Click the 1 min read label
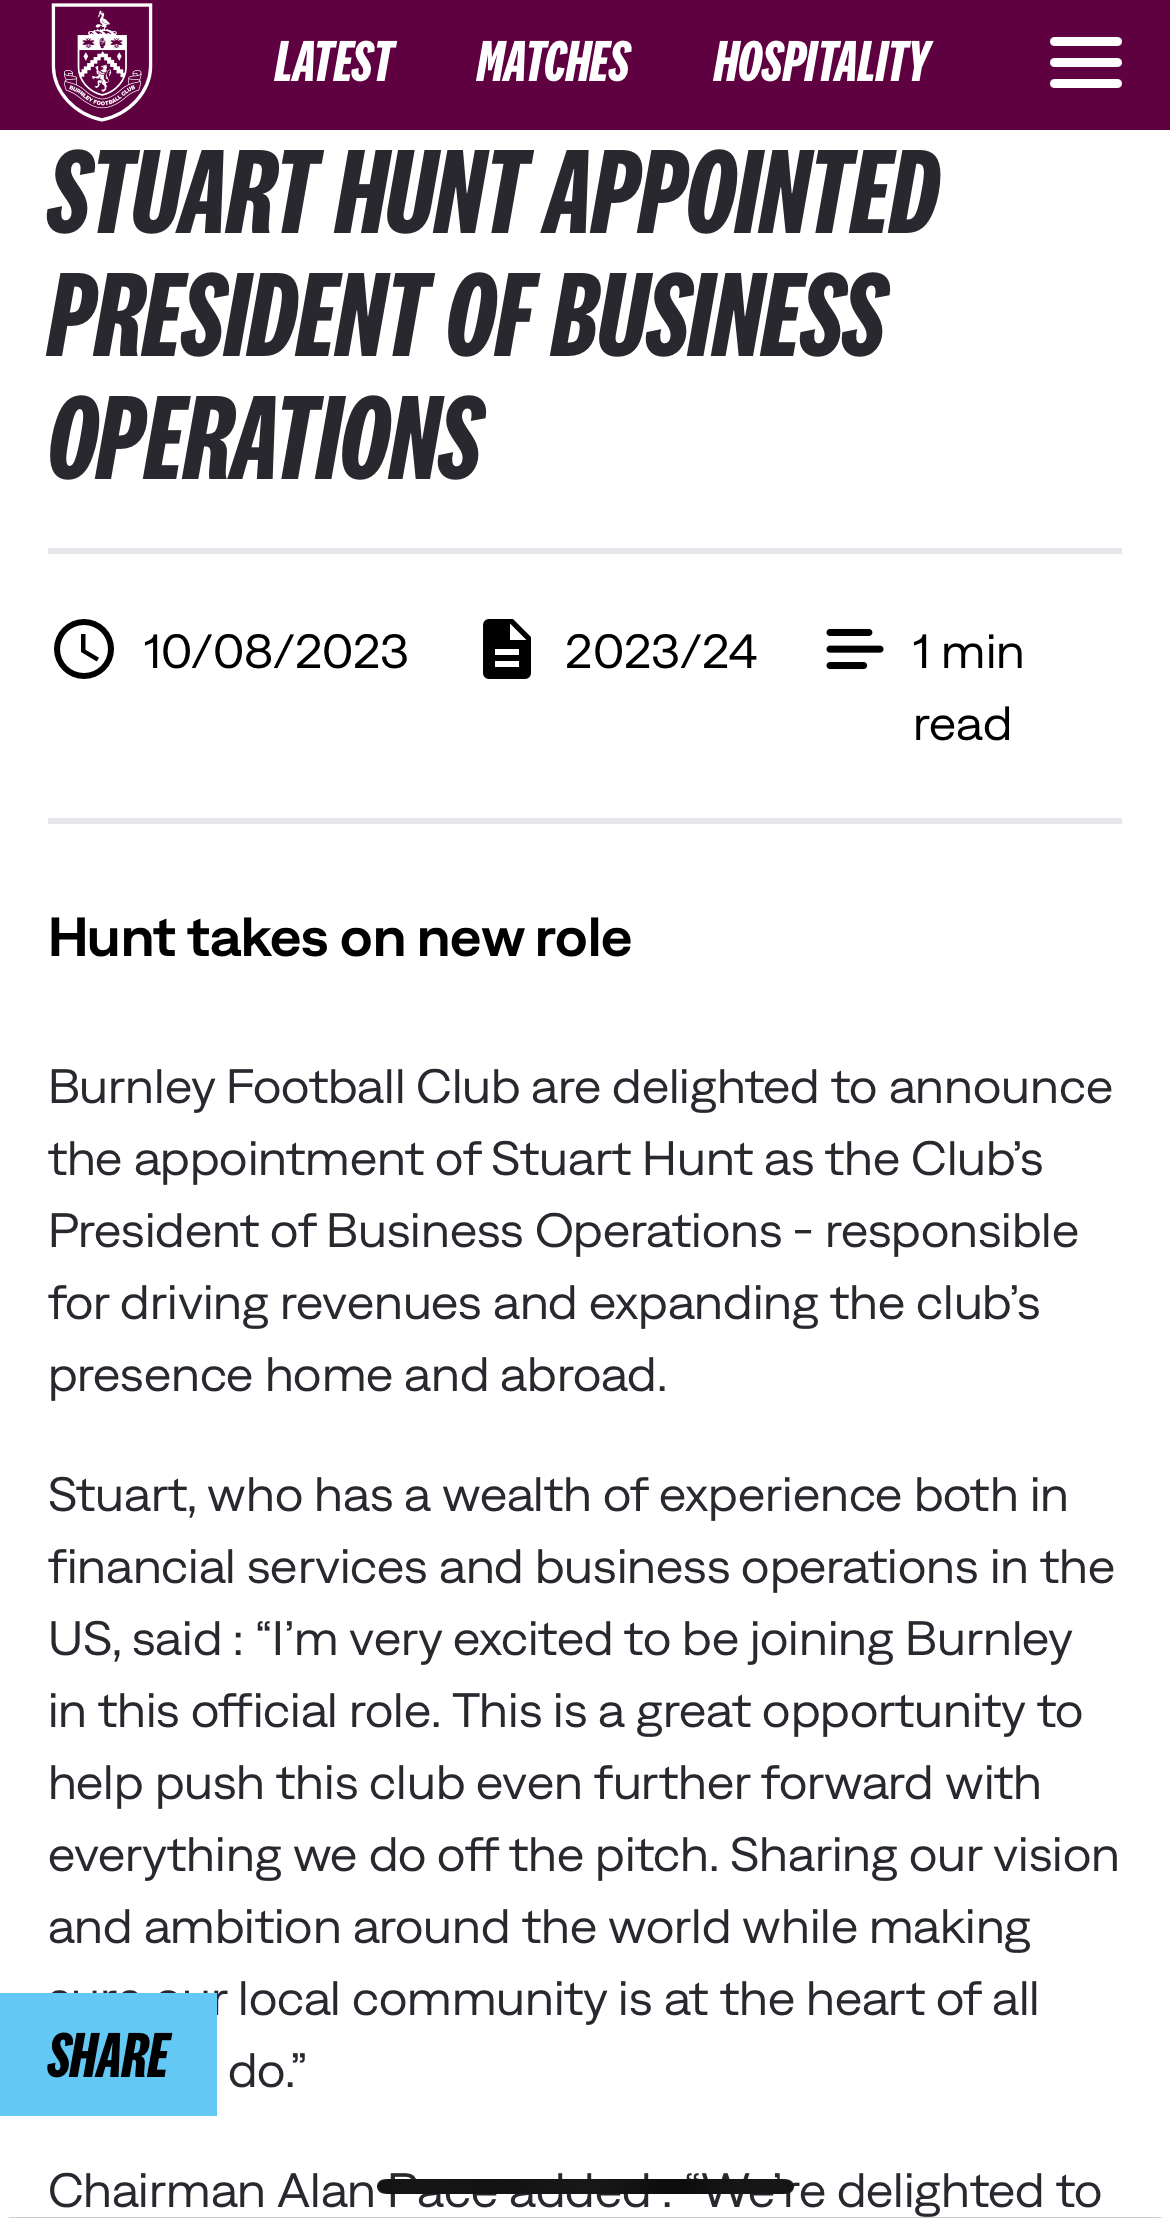The height and width of the screenshot is (2218, 1170). tap(967, 687)
